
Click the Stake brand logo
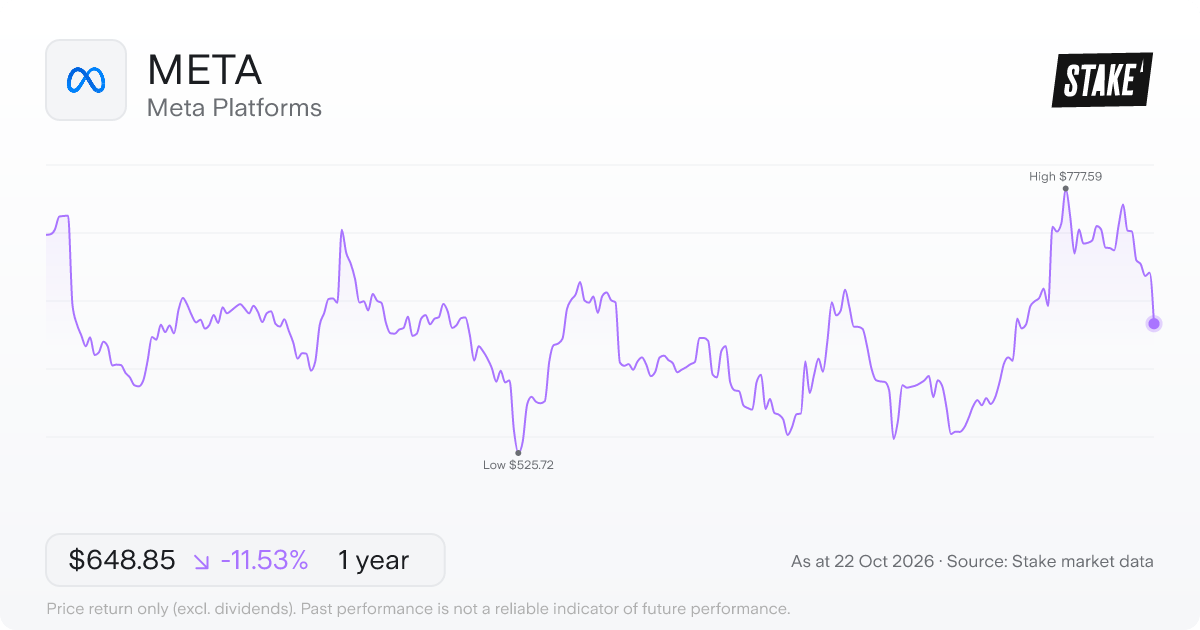1102,80
